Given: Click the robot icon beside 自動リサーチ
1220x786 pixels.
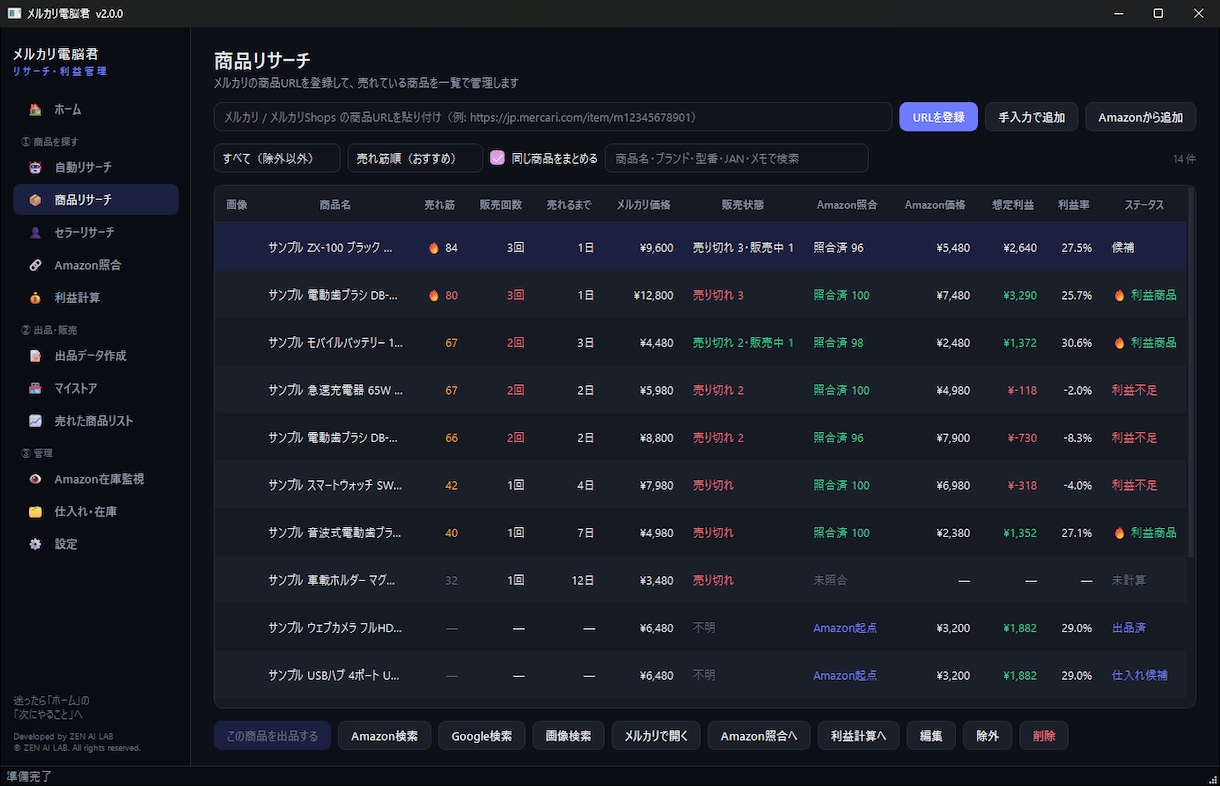Looking at the screenshot, I should [36, 167].
